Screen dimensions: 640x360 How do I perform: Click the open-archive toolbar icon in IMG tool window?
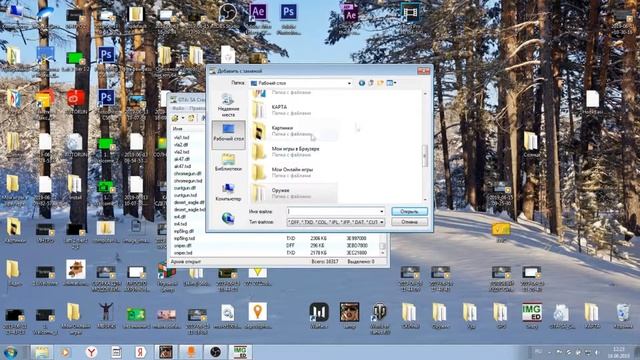[x=176, y=118]
